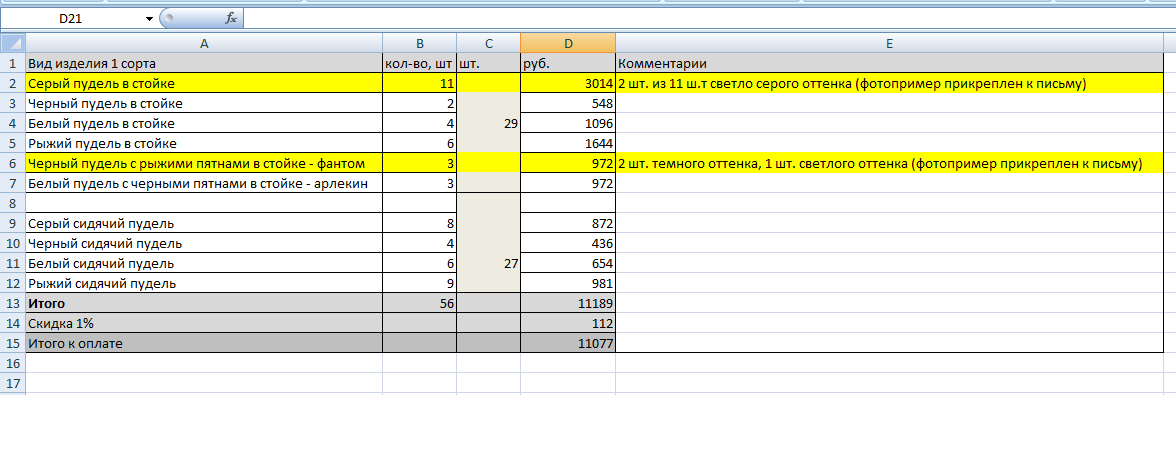Viewport: 1176px width, 460px height.
Task: Click the total amount cell 11189
Action: pos(568,303)
